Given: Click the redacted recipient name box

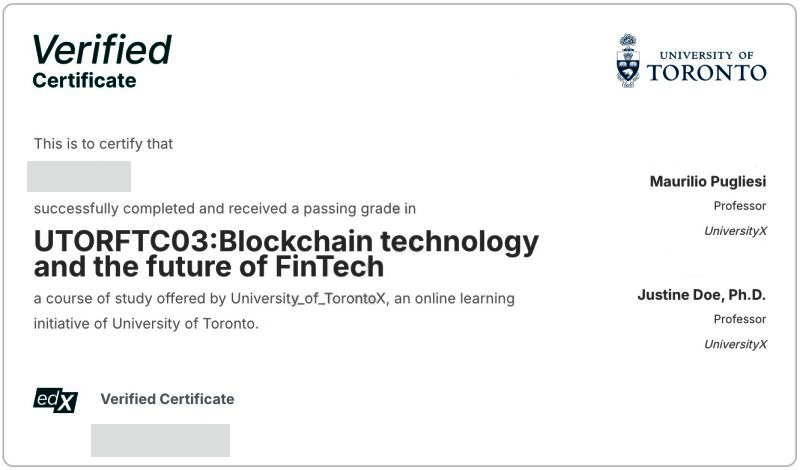Looking at the screenshot, I should click(79, 177).
